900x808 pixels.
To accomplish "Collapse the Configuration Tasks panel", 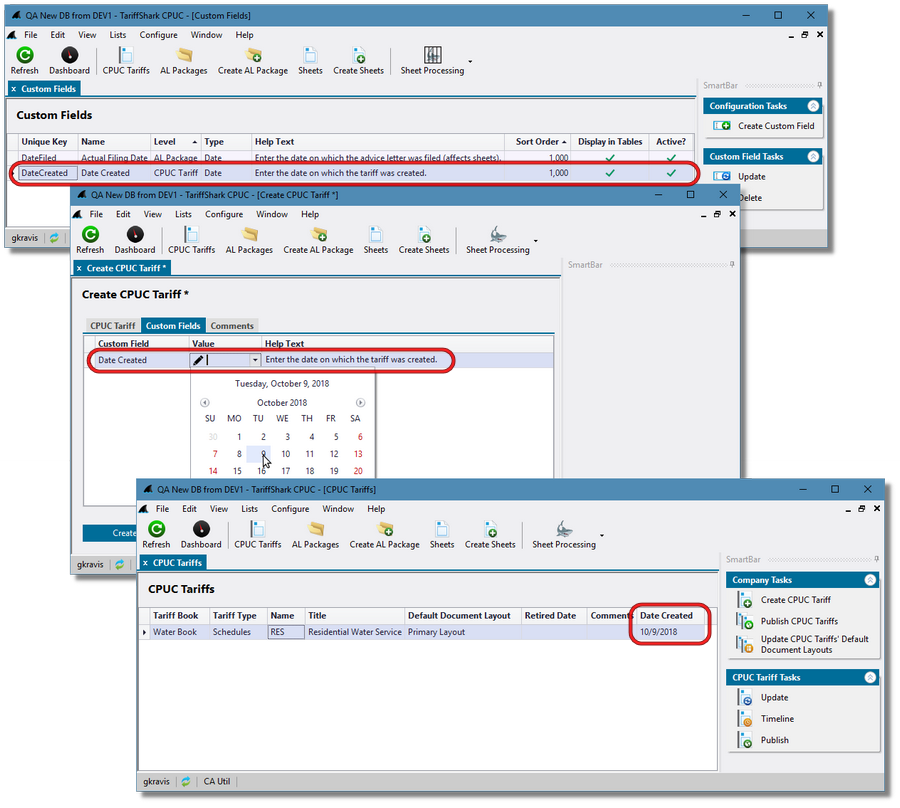I will (x=813, y=106).
